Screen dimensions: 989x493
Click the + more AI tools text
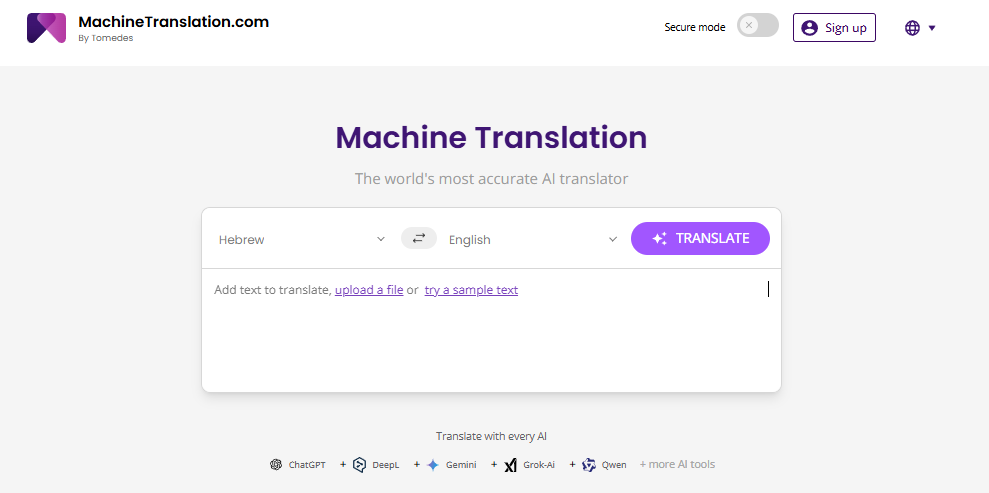pos(677,465)
